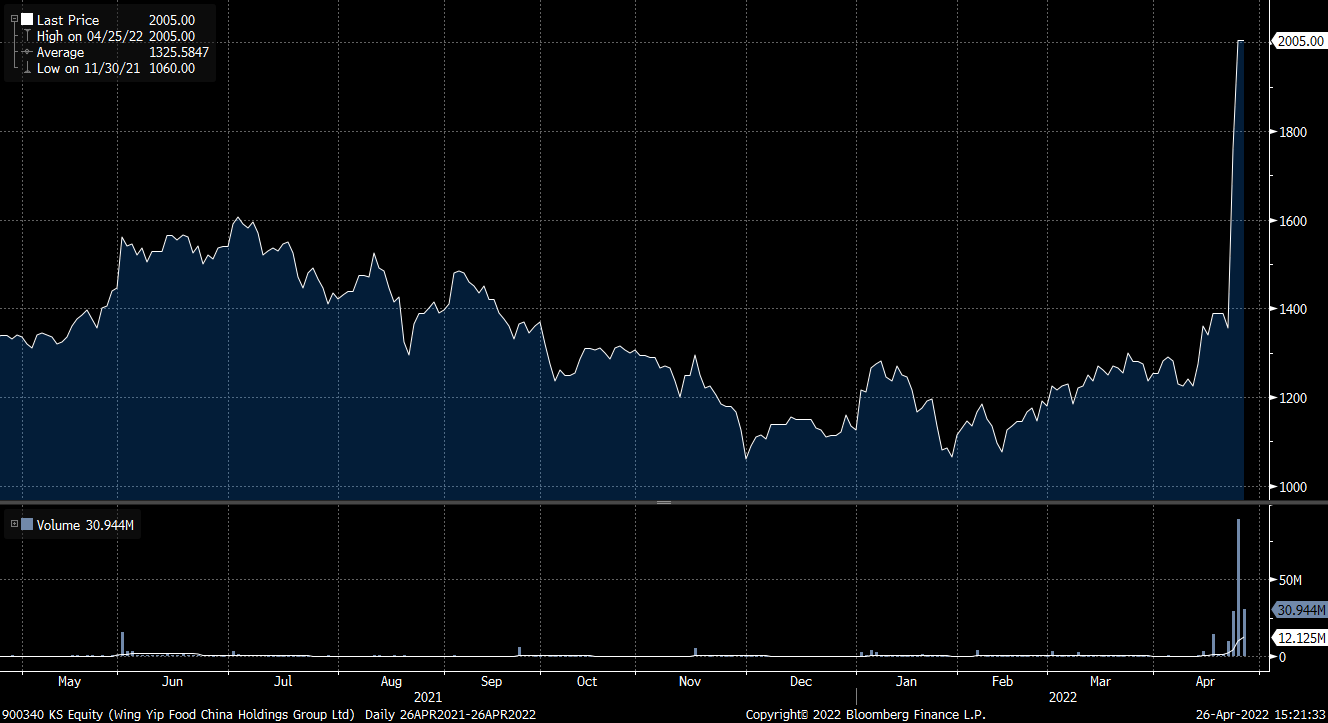Select the Apr label on the time axis
This screenshot has width=1328, height=723.
[1206, 681]
